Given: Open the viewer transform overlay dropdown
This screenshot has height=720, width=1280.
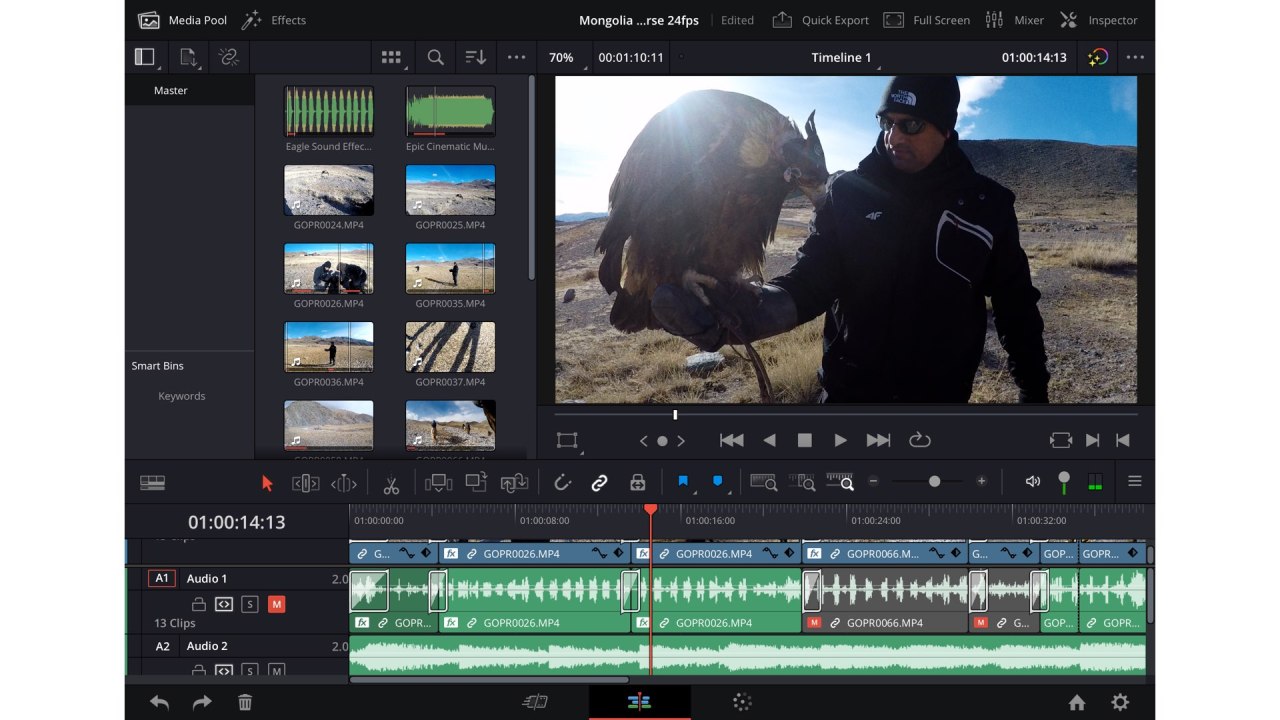Looking at the screenshot, I should click(x=568, y=441).
